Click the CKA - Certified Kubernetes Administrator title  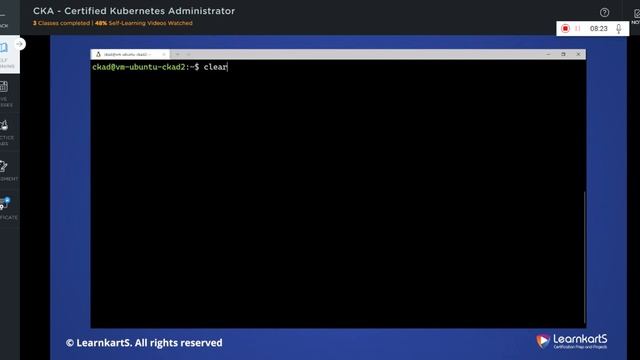pos(134,11)
